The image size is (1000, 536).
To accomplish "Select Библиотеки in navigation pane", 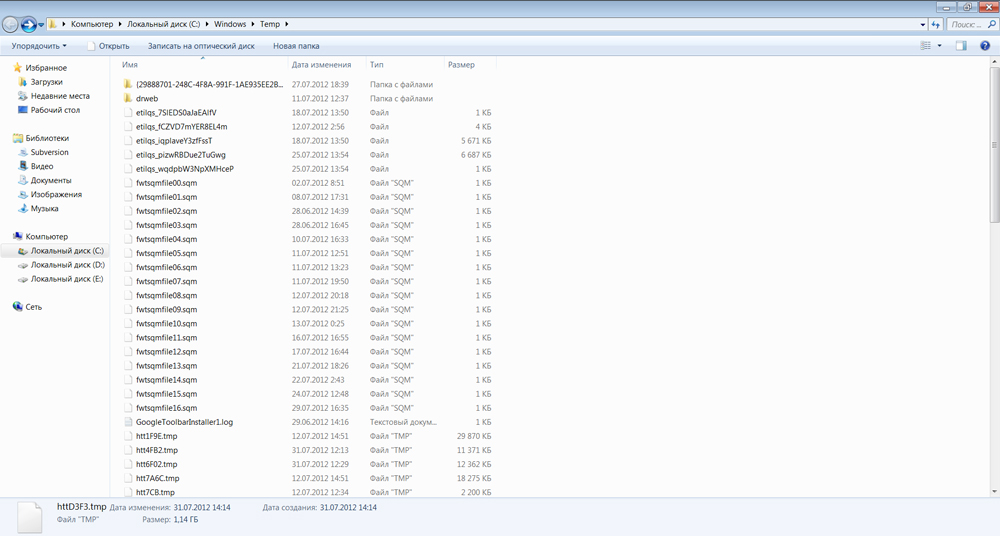I will 47,138.
